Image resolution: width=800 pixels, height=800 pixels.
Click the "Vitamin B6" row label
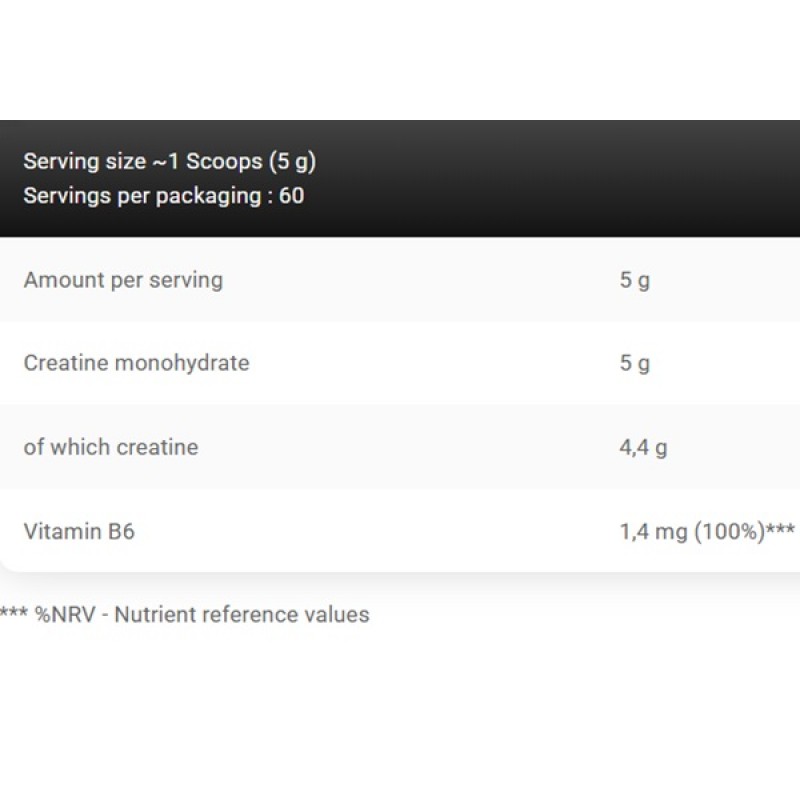(x=79, y=531)
